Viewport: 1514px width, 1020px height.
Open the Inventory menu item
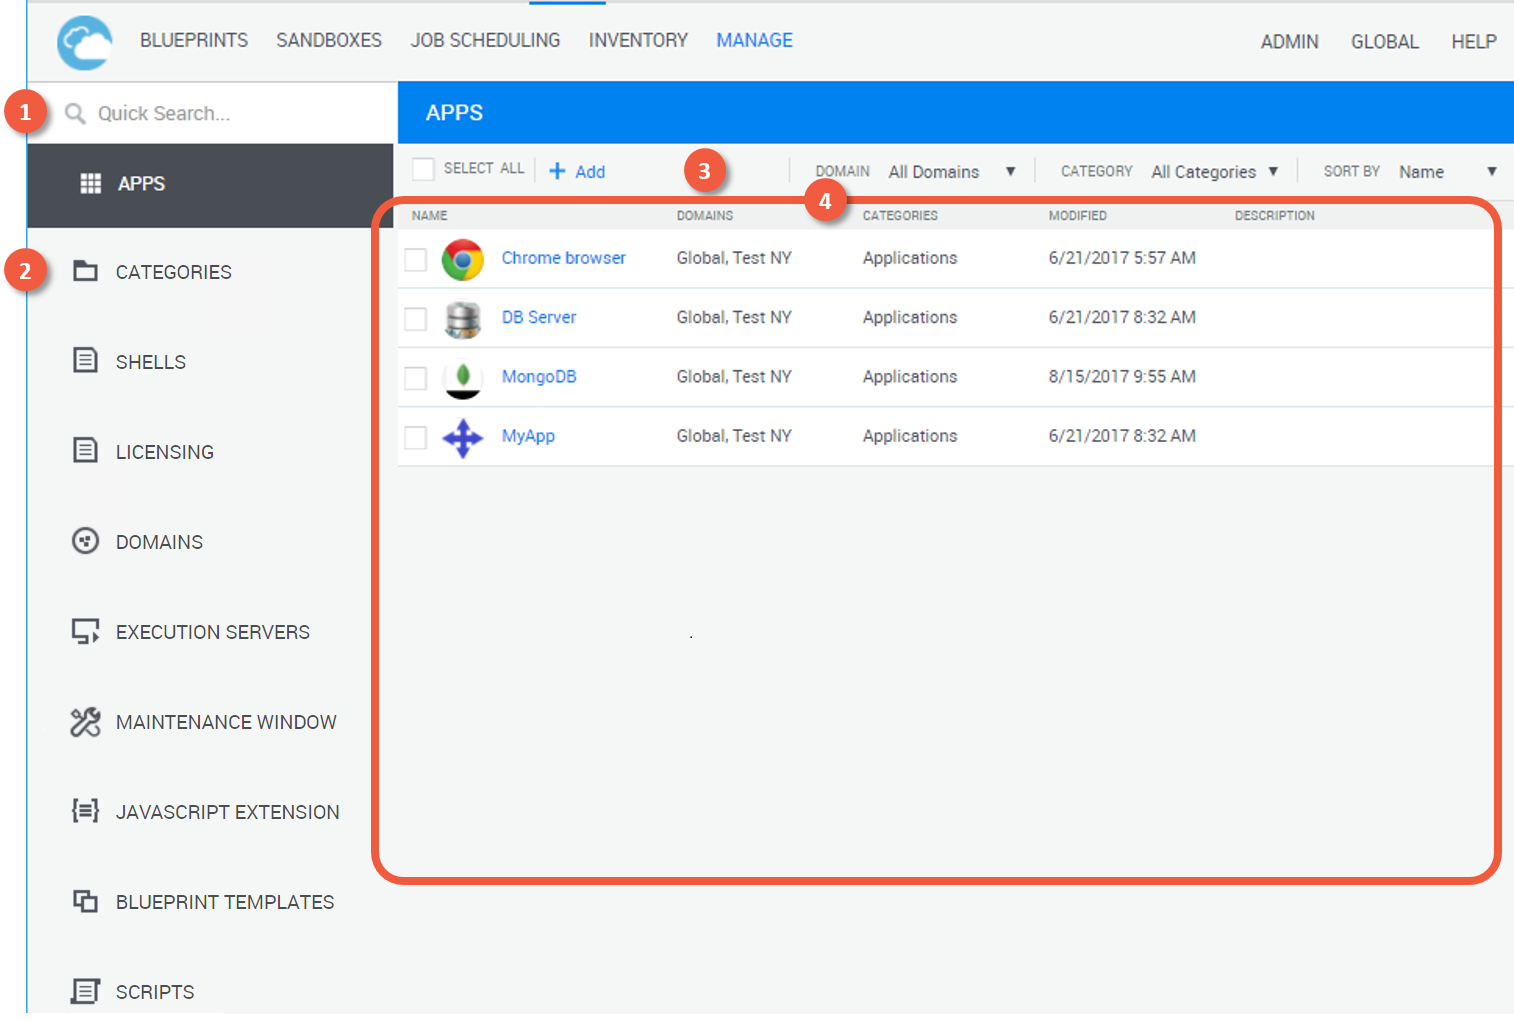(638, 41)
